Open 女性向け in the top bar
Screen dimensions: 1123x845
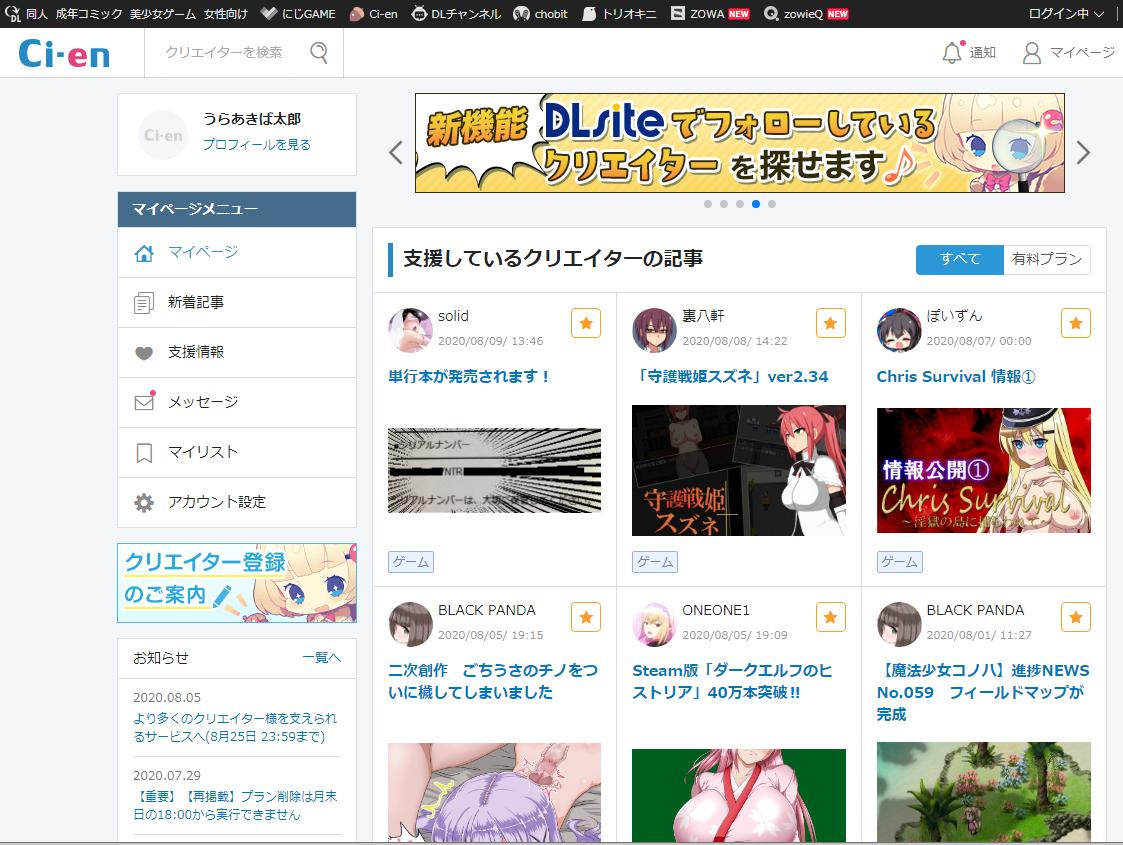226,14
